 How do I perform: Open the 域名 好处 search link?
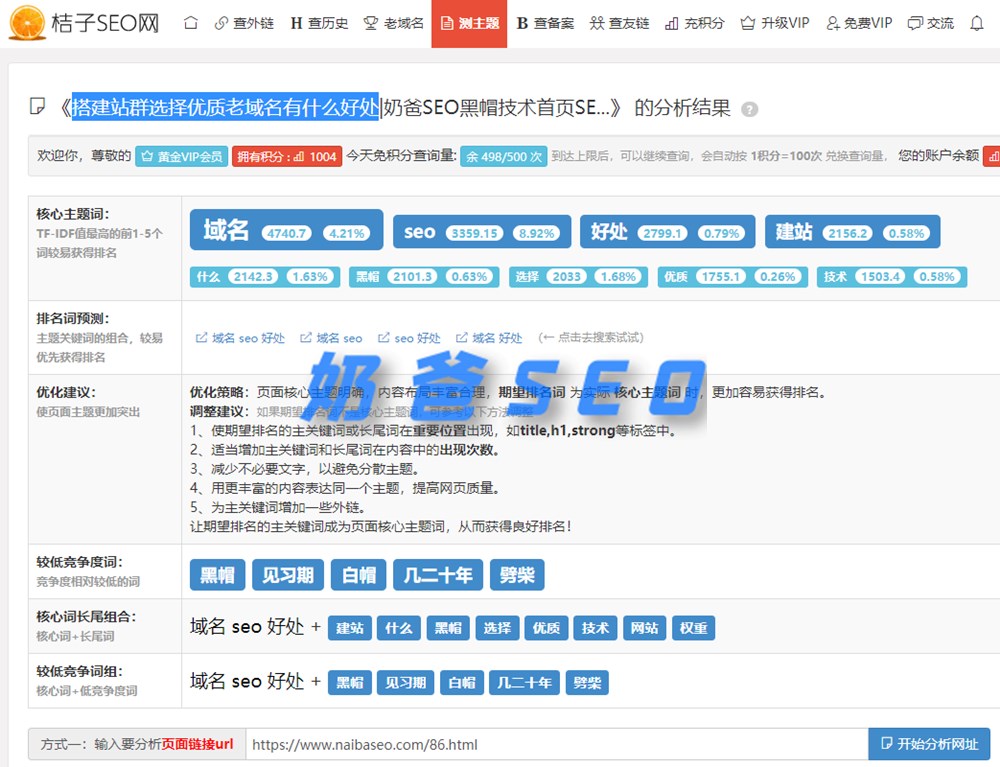[x=489, y=338]
